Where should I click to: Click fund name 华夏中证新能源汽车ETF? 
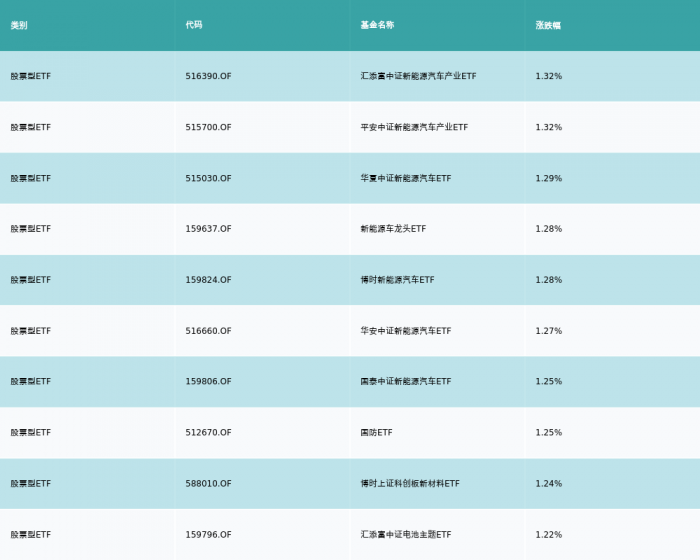point(406,178)
